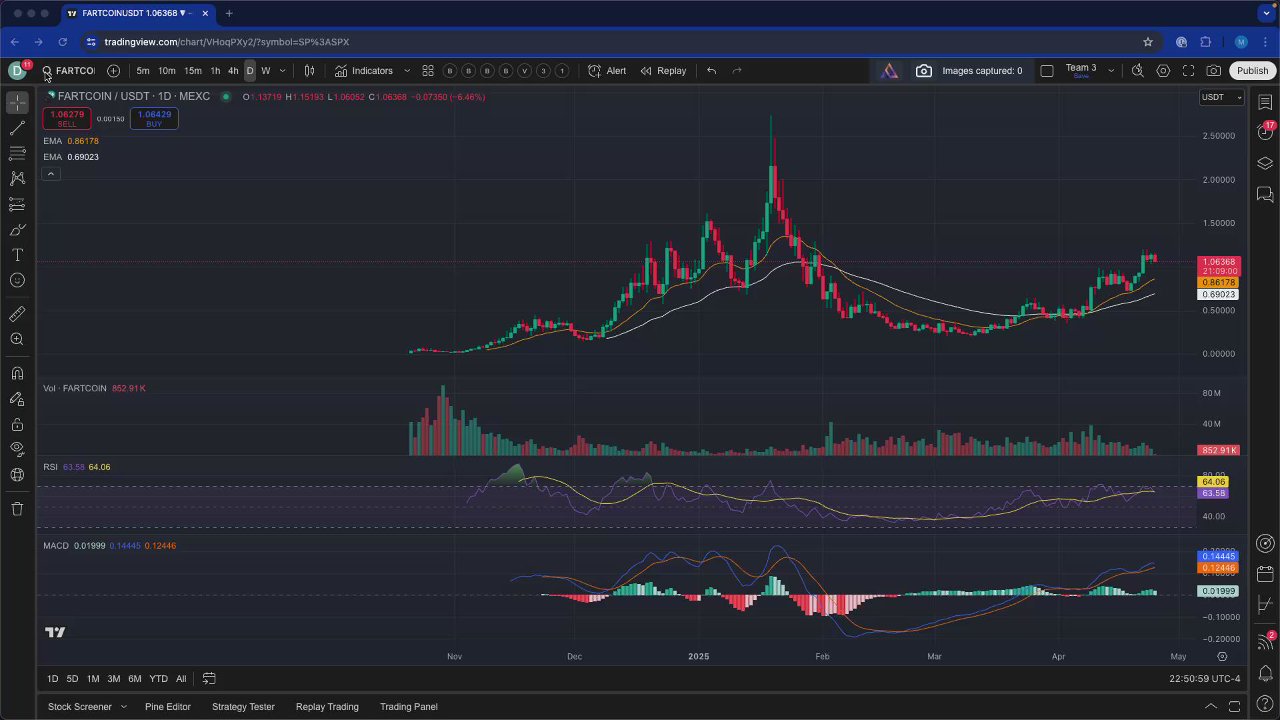
Task: Expand the favorite indicators dropdown arrow
Action: click(407, 71)
